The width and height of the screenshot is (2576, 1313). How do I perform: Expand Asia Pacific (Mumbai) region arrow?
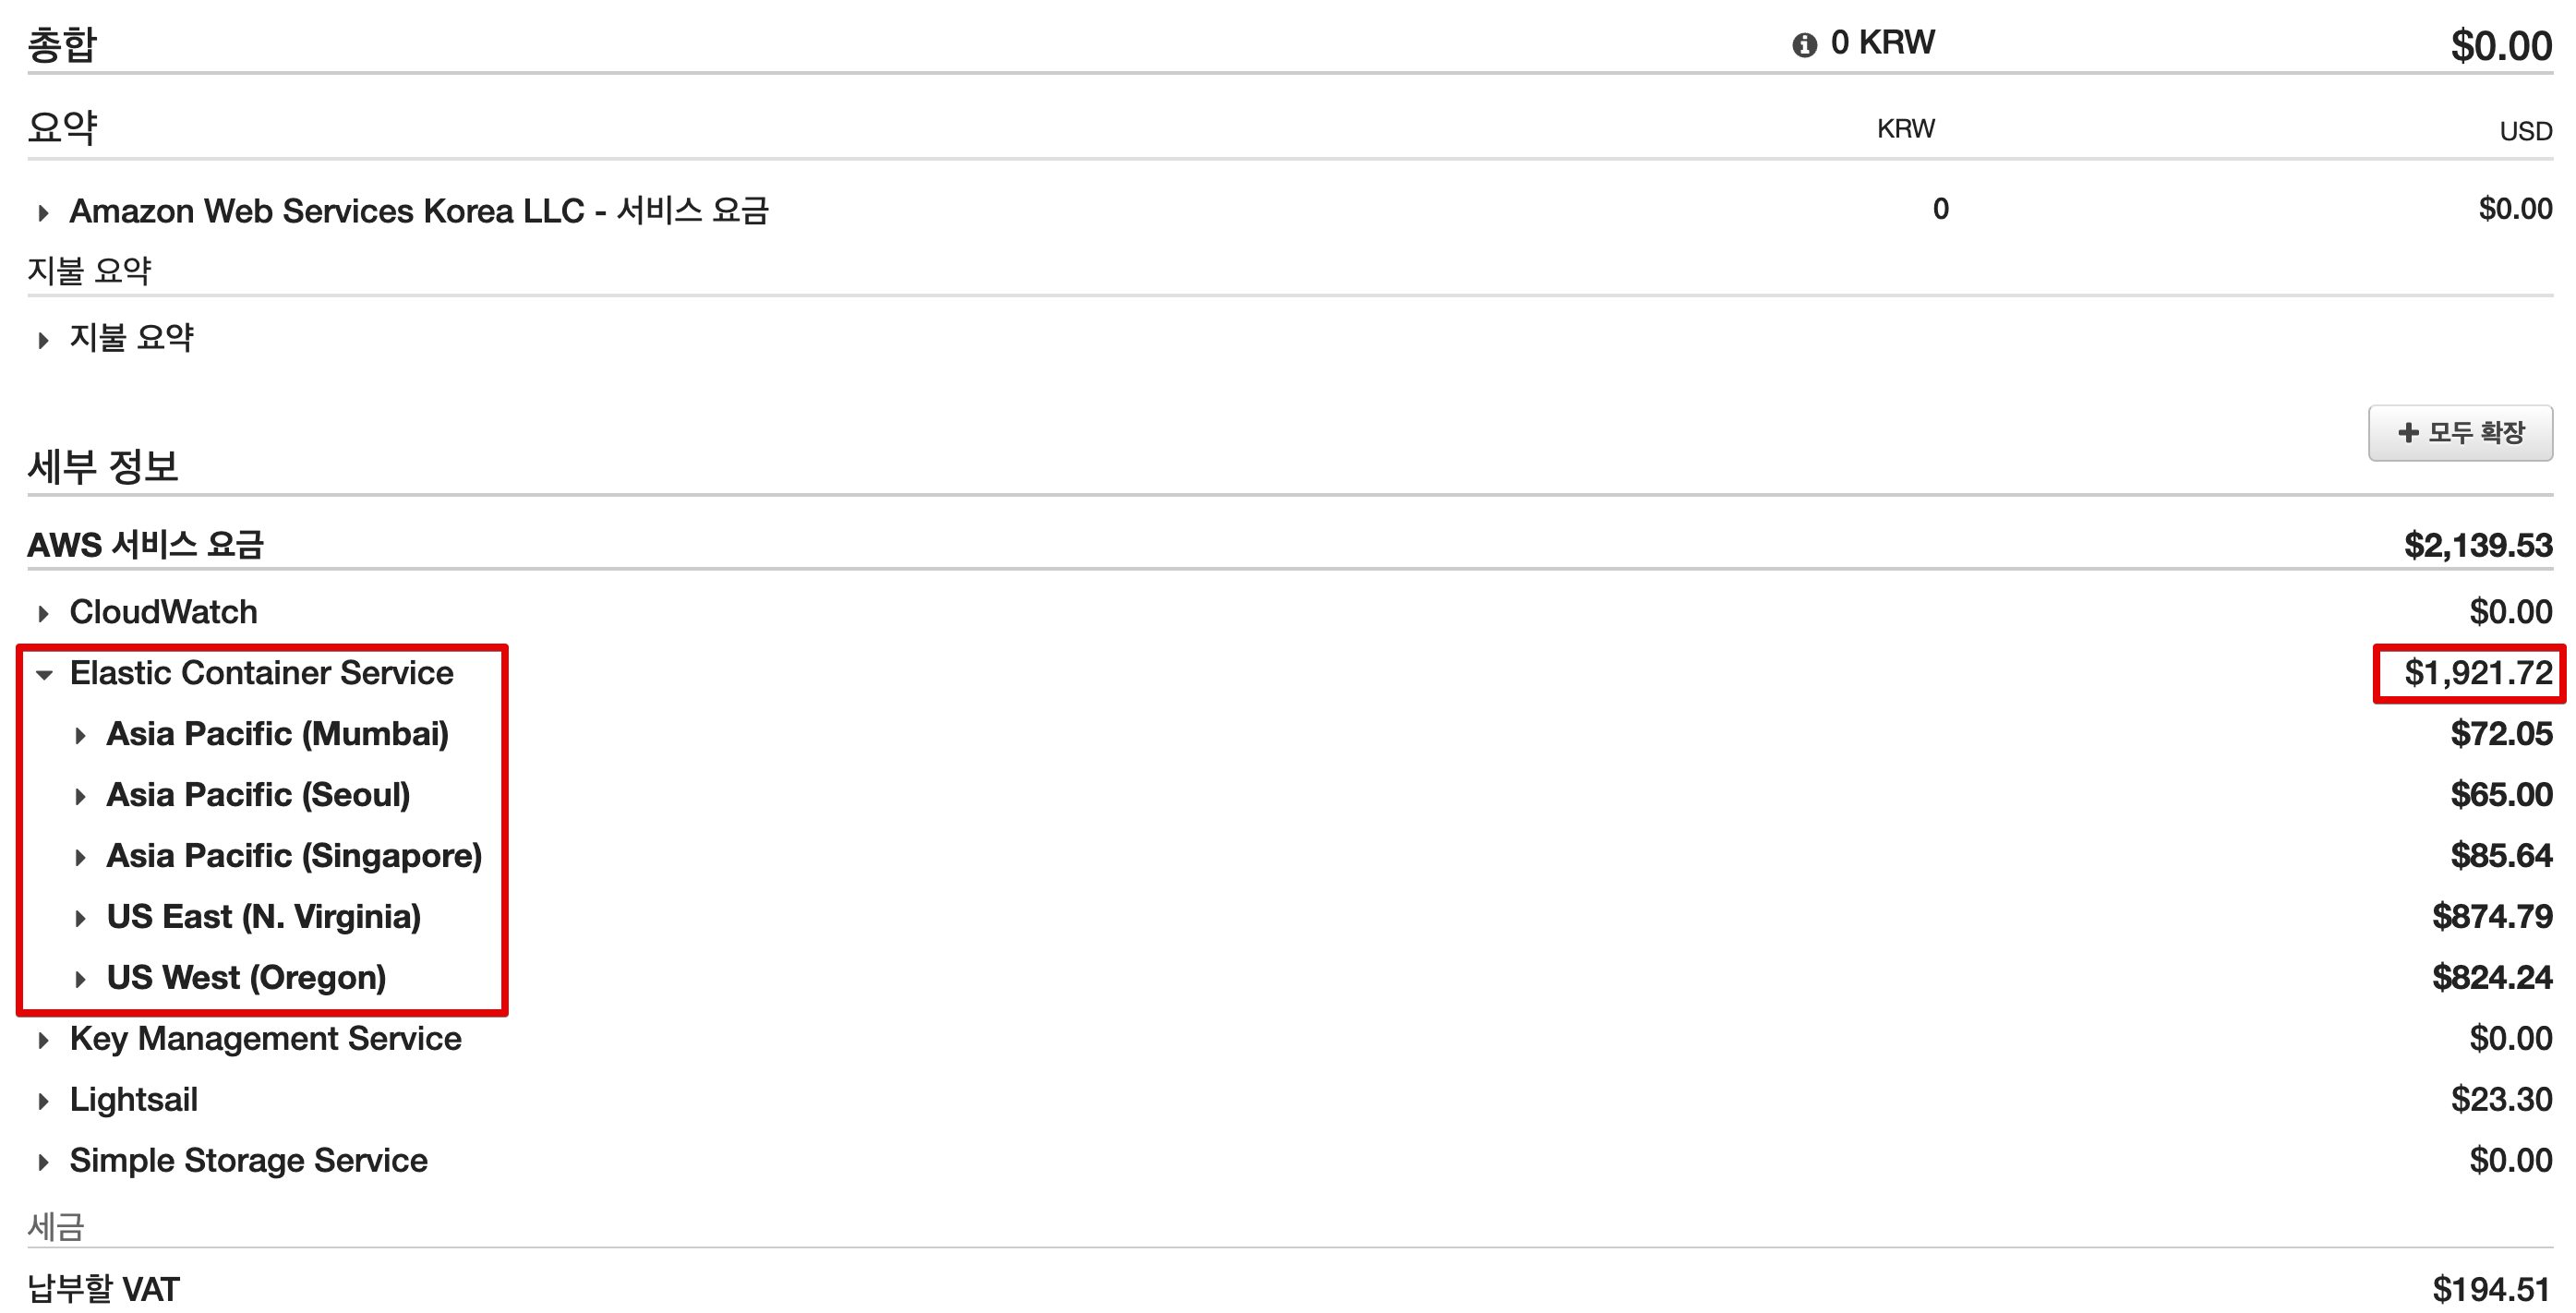point(80,736)
